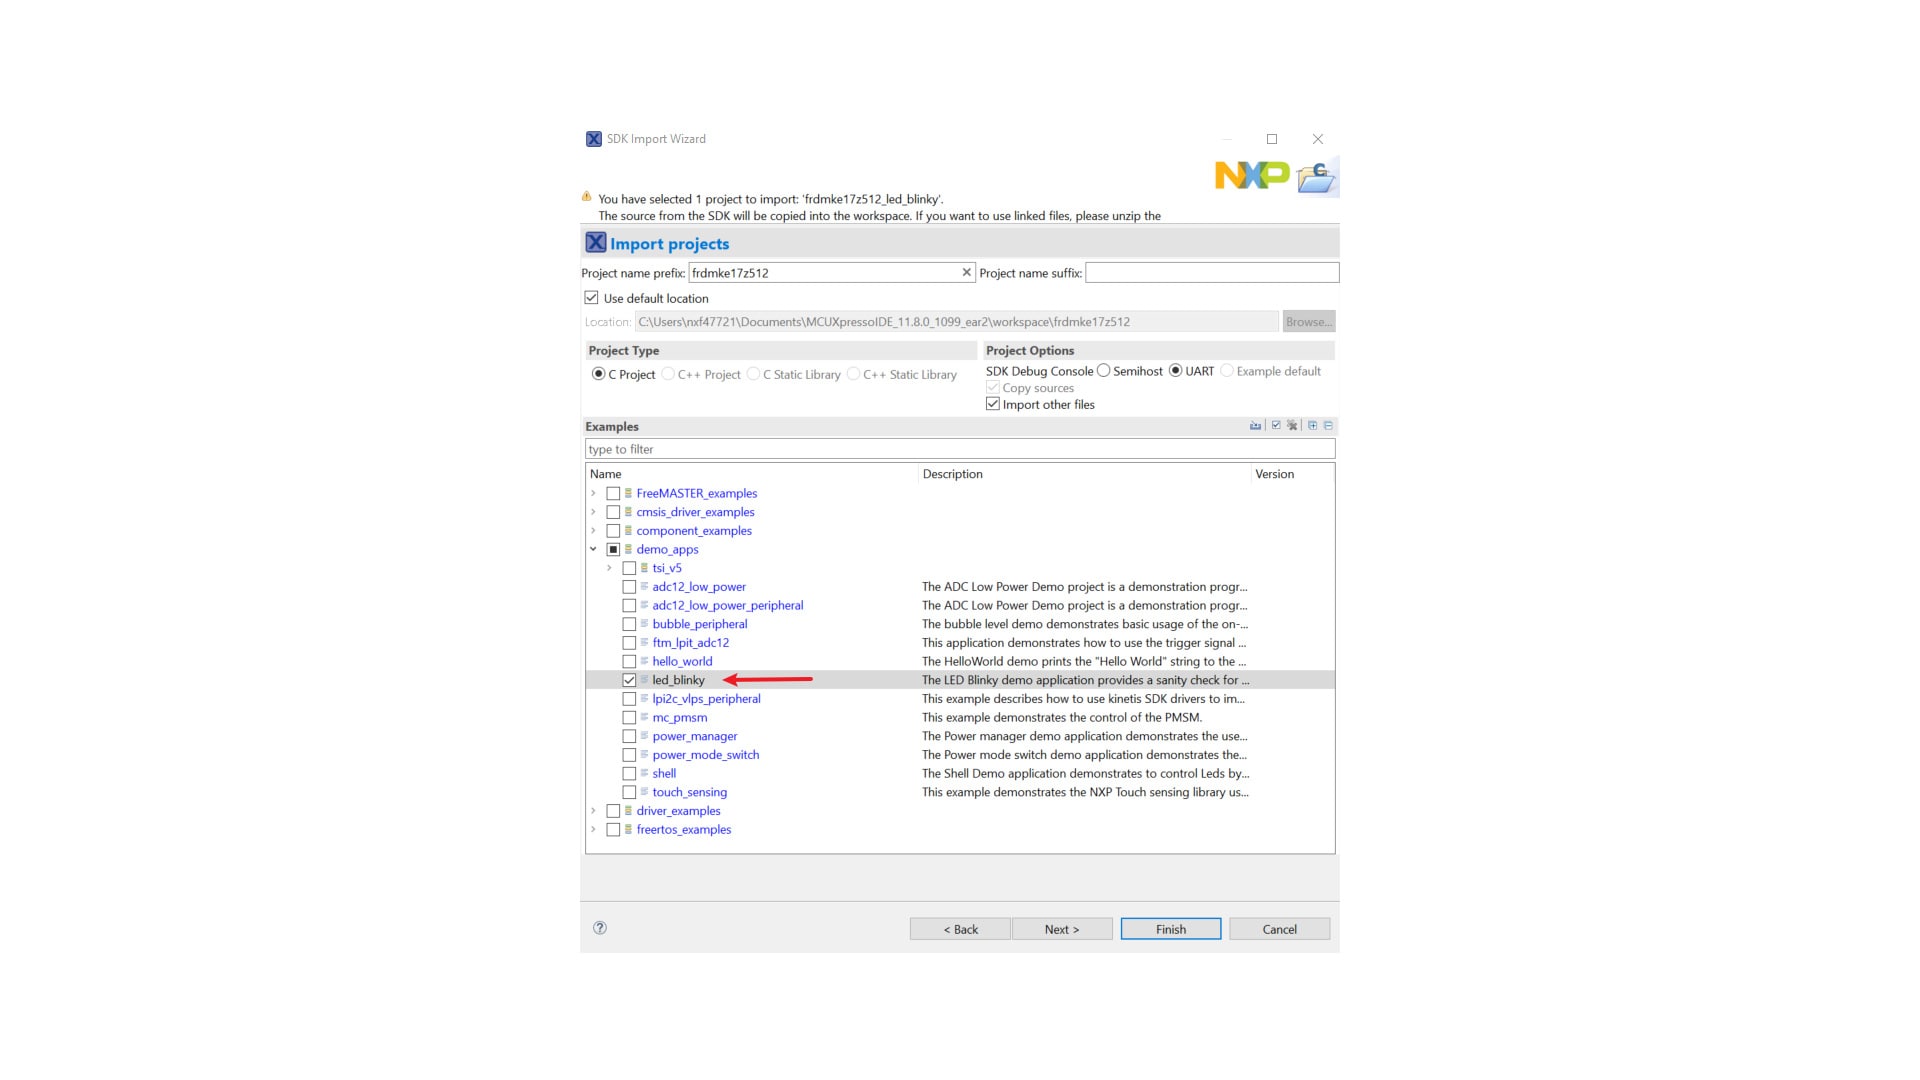Check the hello_world example checkbox
Screen dimensions: 1920x1080
(x=629, y=662)
